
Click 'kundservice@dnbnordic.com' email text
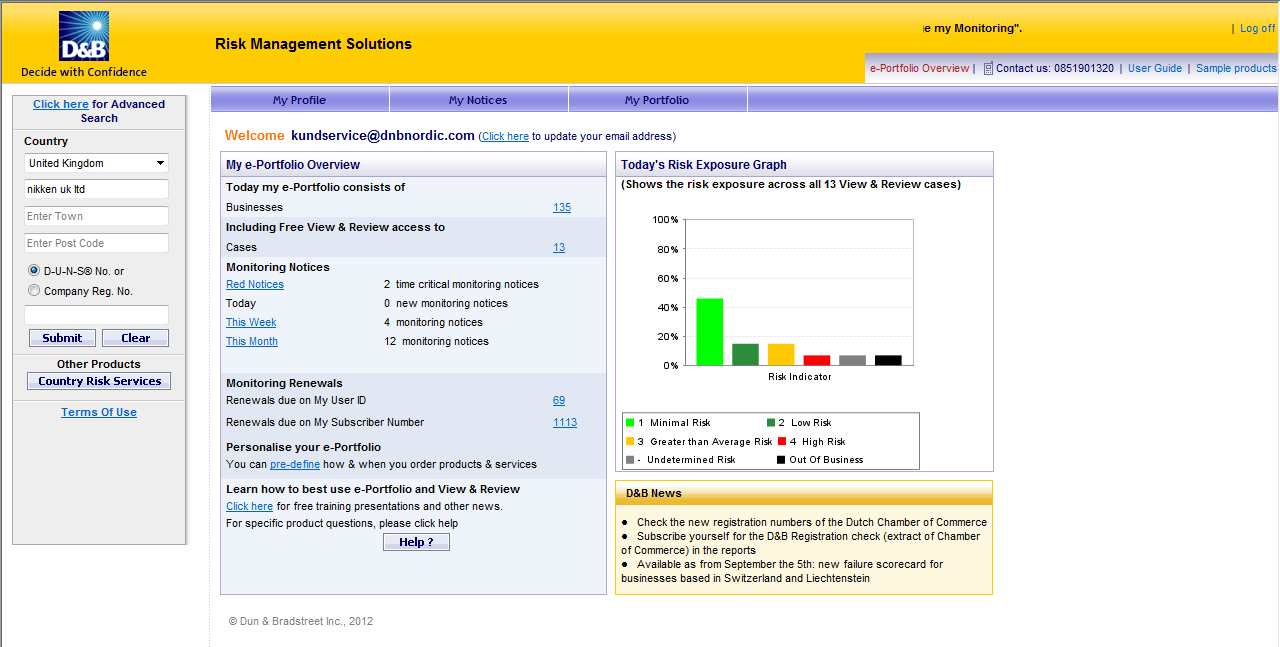click(x=383, y=136)
